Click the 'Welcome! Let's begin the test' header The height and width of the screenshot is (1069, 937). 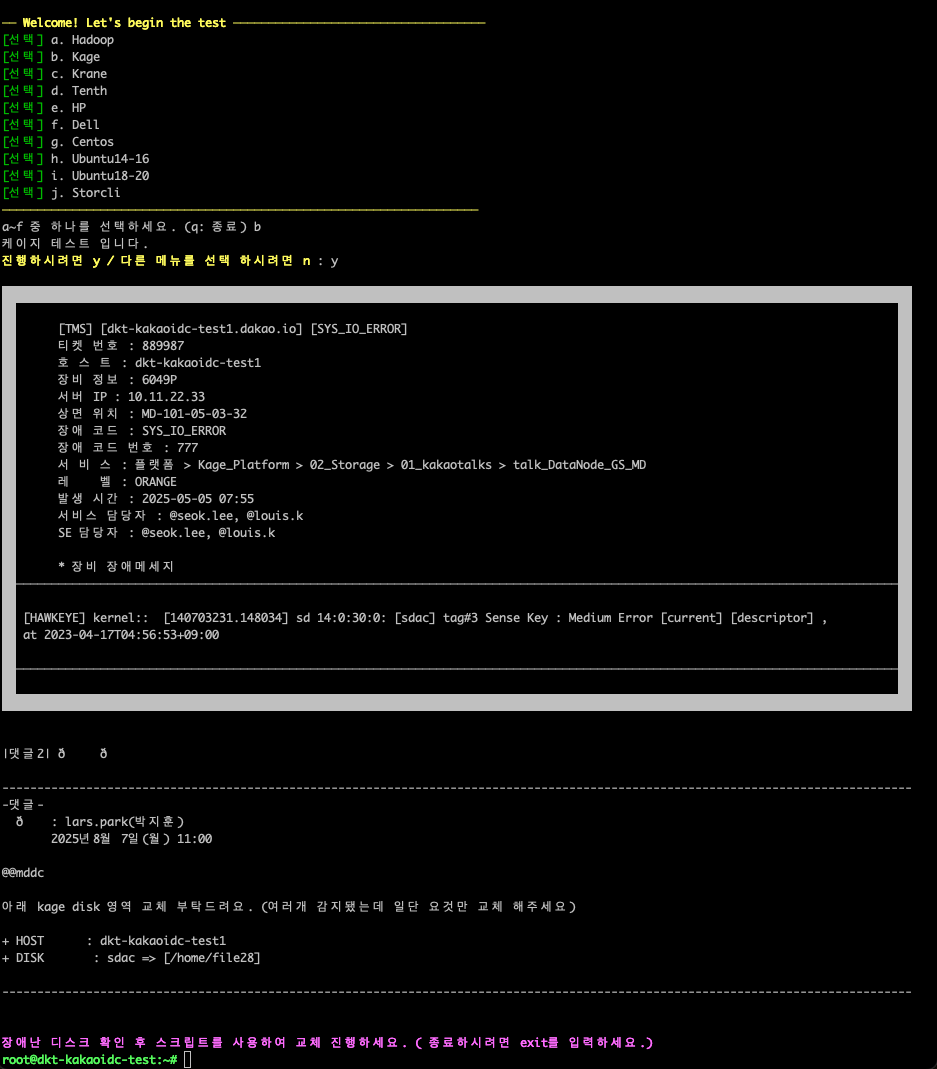pos(124,22)
